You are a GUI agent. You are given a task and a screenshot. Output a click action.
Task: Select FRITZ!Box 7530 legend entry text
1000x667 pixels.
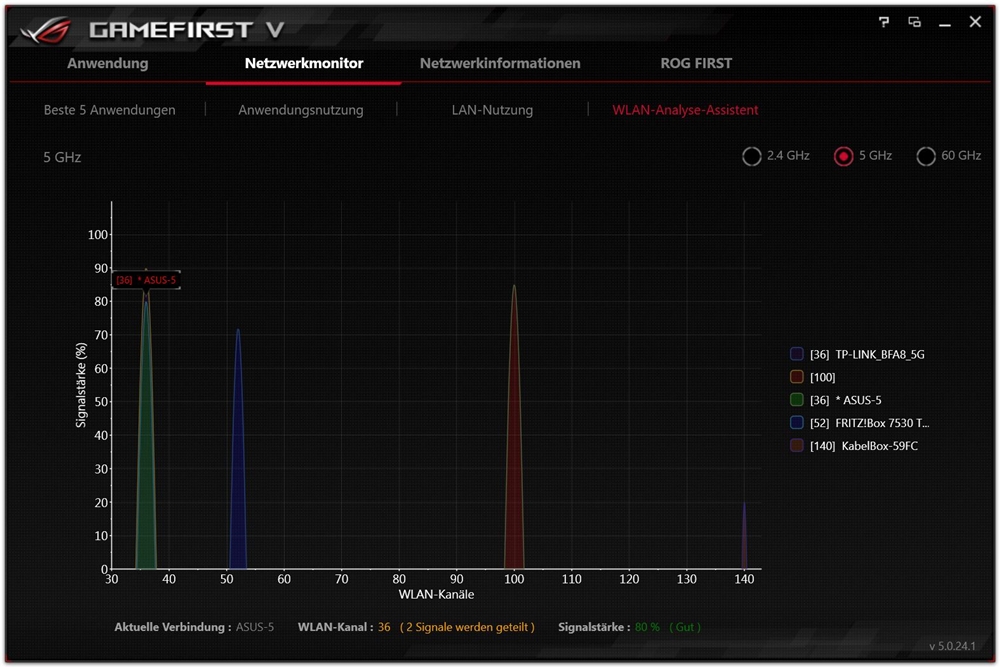tap(870, 423)
